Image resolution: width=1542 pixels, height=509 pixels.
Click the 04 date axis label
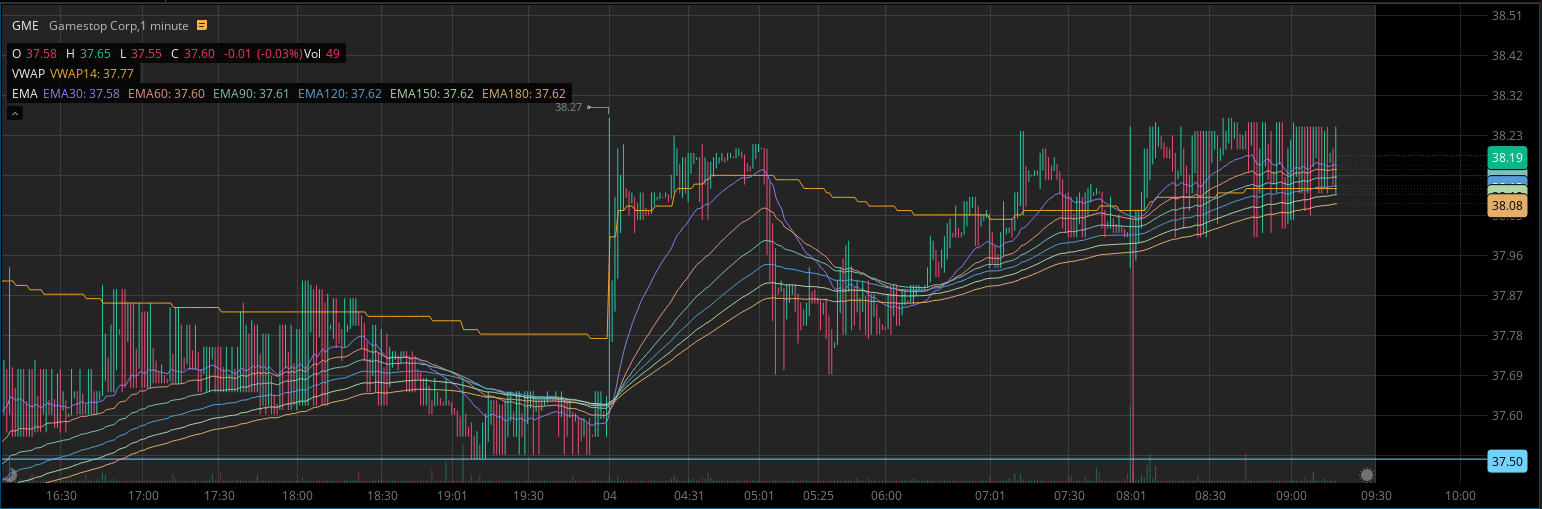tap(610, 495)
